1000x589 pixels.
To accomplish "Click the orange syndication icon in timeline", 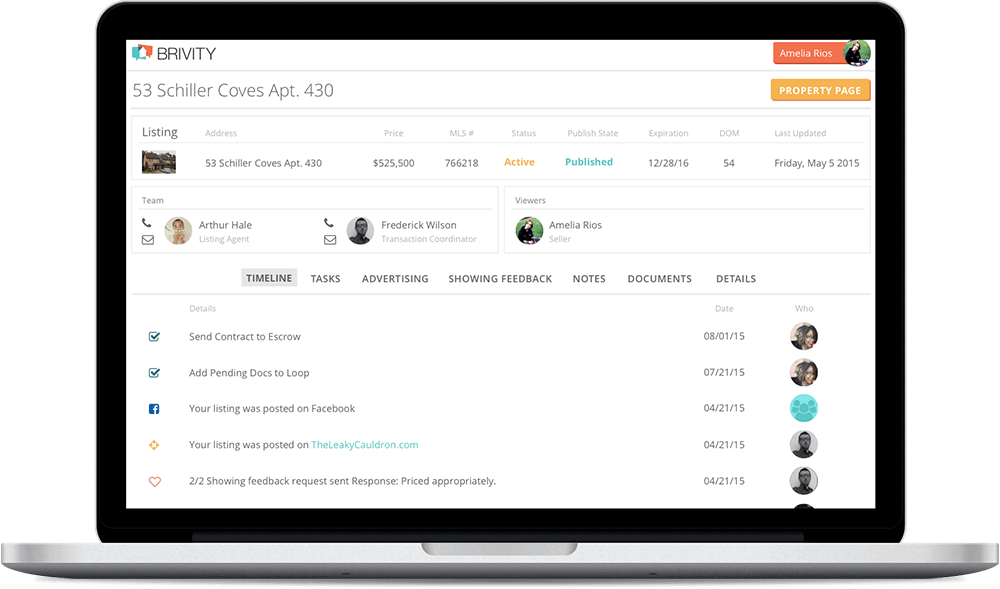I will (x=154, y=445).
